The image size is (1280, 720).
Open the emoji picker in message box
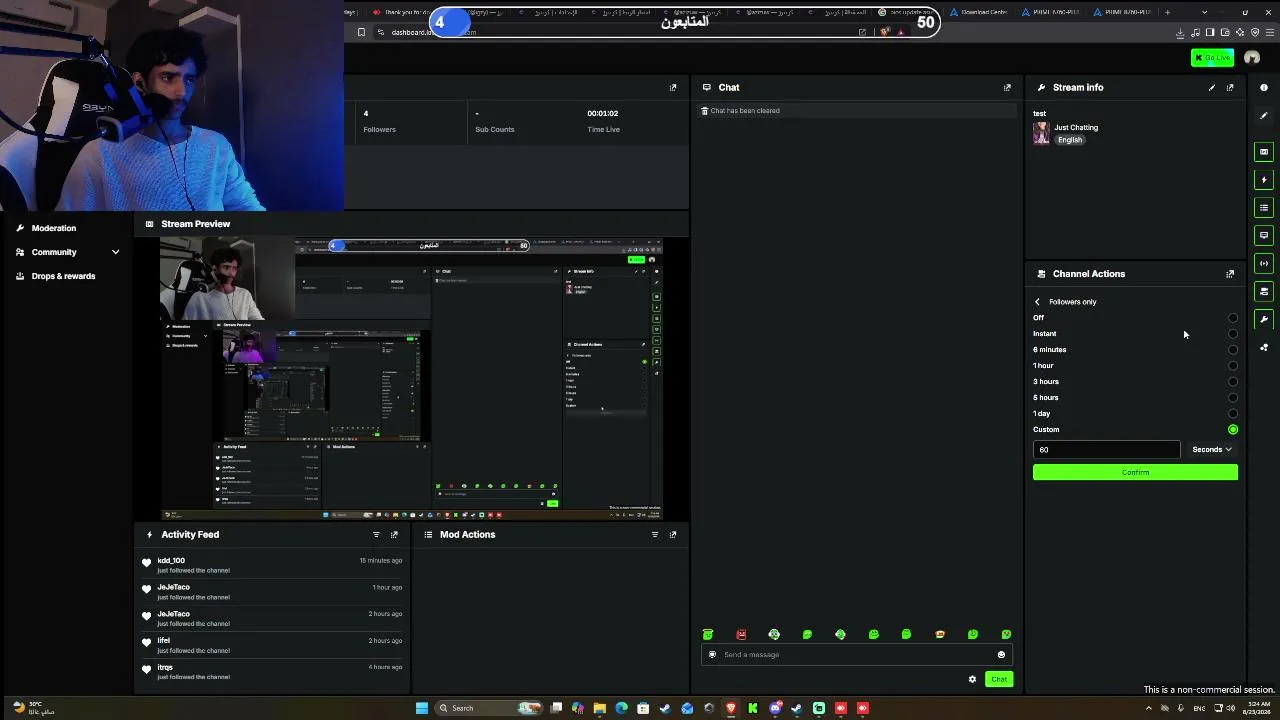1001,655
